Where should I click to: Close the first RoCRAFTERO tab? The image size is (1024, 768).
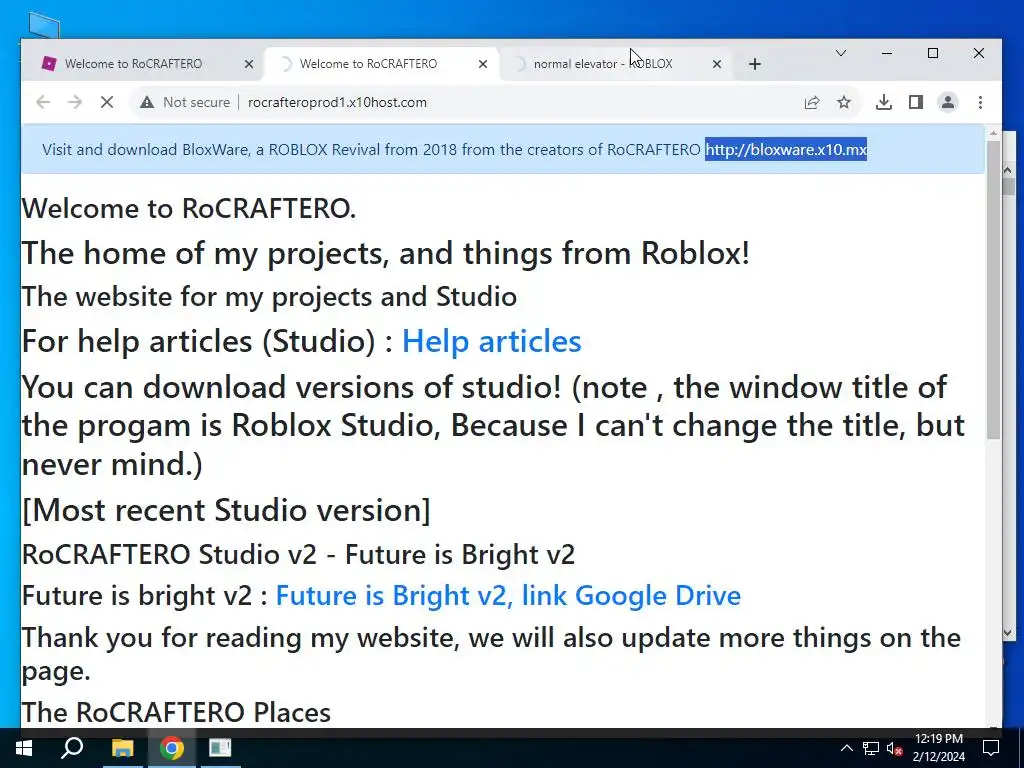[249, 64]
